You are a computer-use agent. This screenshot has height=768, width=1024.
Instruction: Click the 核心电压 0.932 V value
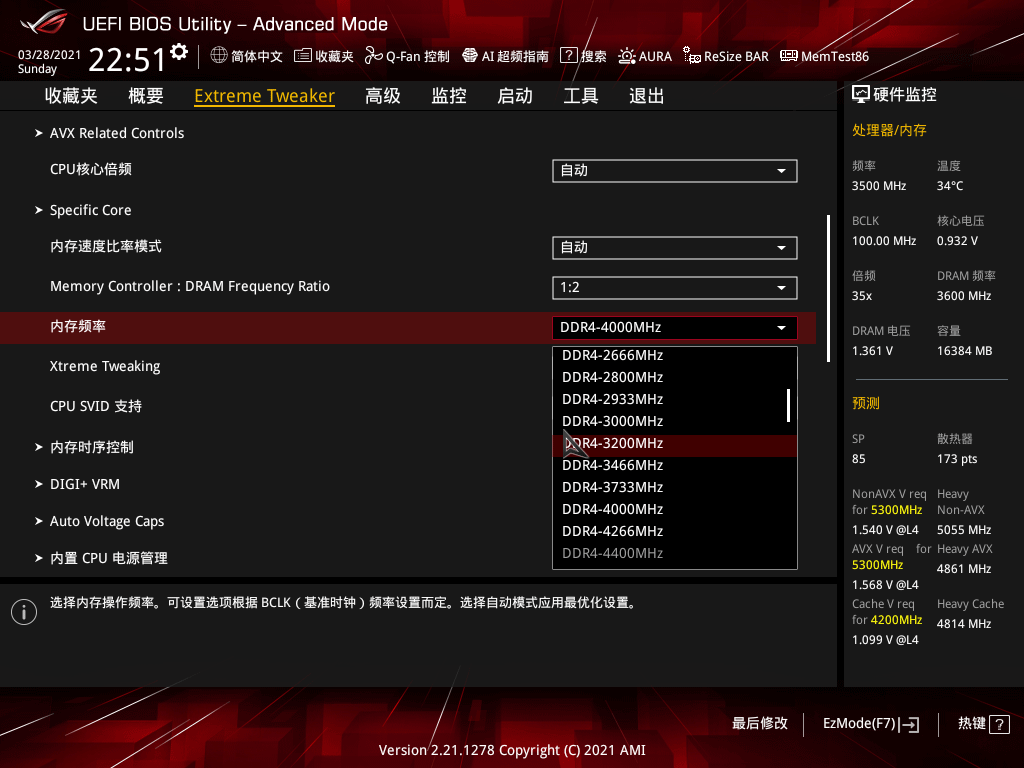[957, 241]
